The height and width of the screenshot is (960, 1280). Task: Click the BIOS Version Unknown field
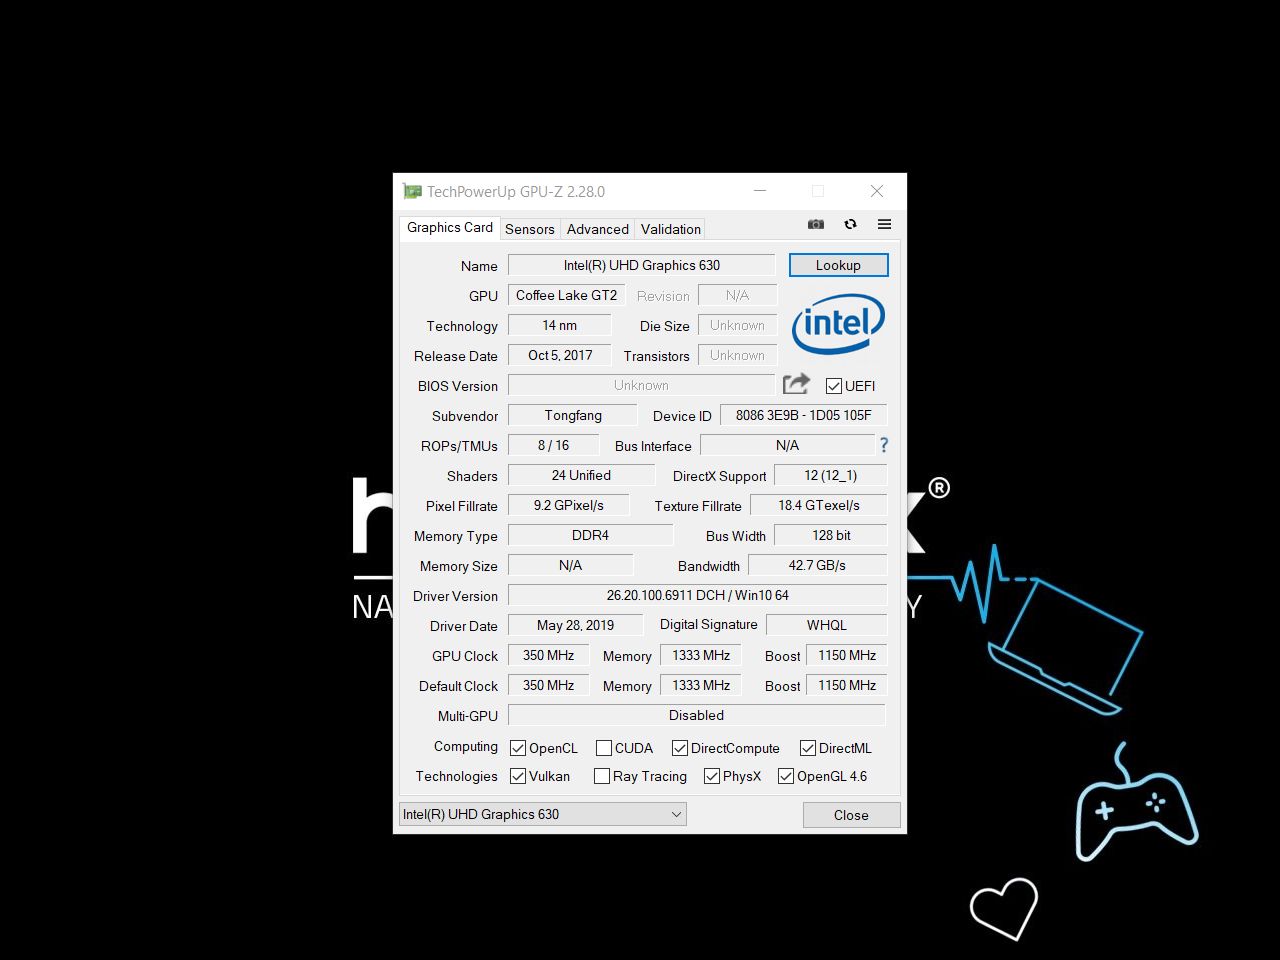[641, 385]
